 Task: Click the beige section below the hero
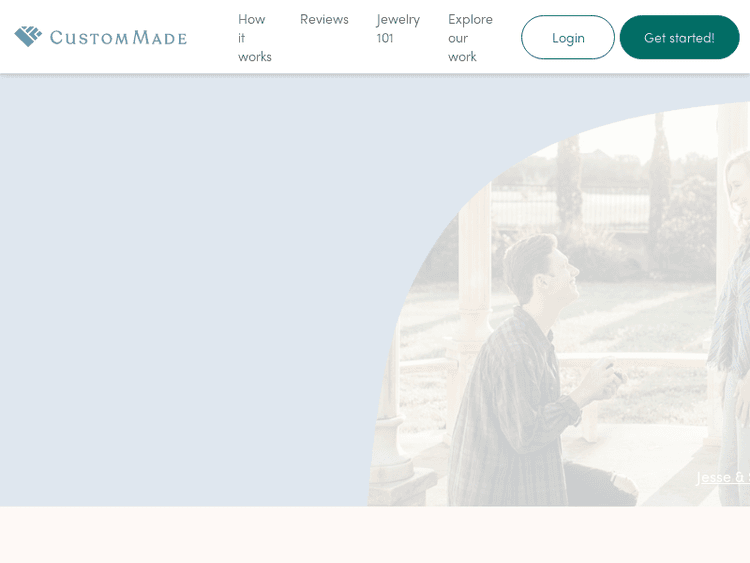click(x=375, y=535)
